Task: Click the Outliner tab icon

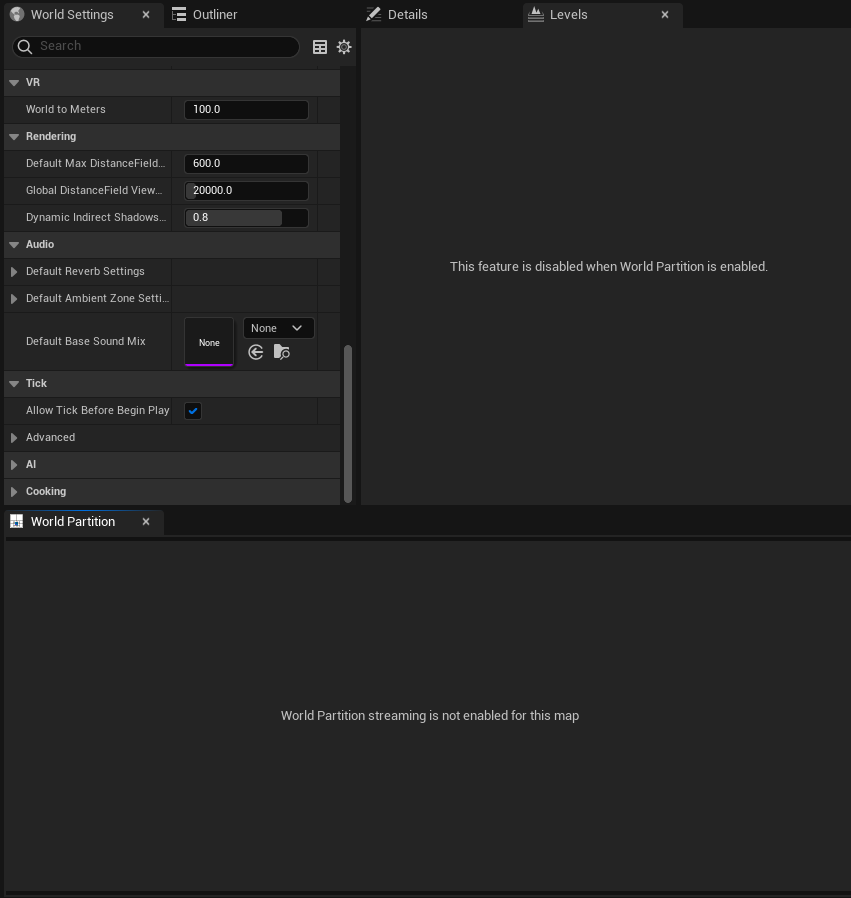Action: (x=179, y=14)
